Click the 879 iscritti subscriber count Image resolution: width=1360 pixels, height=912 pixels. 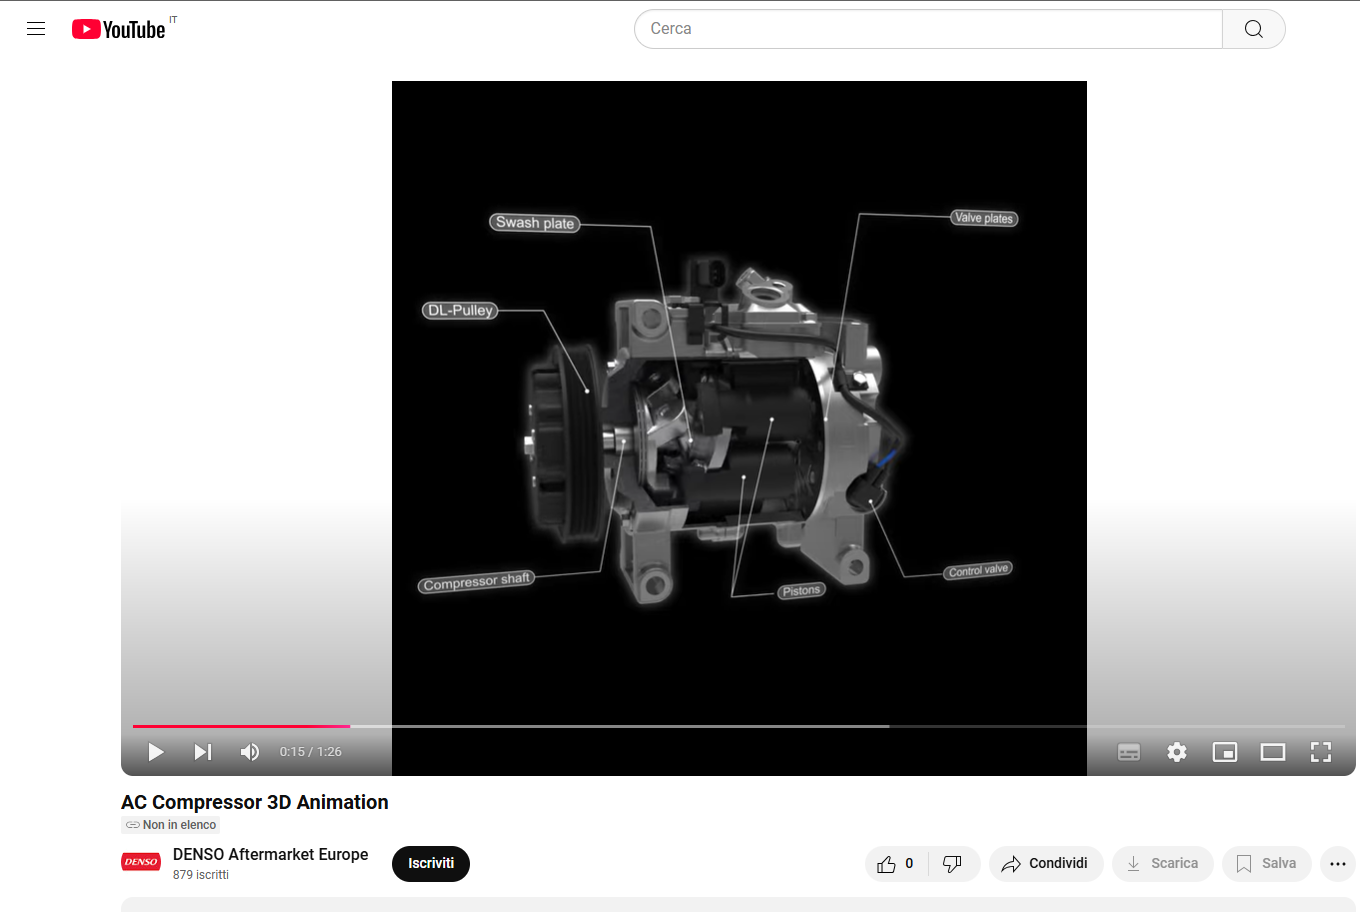coord(201,875)
